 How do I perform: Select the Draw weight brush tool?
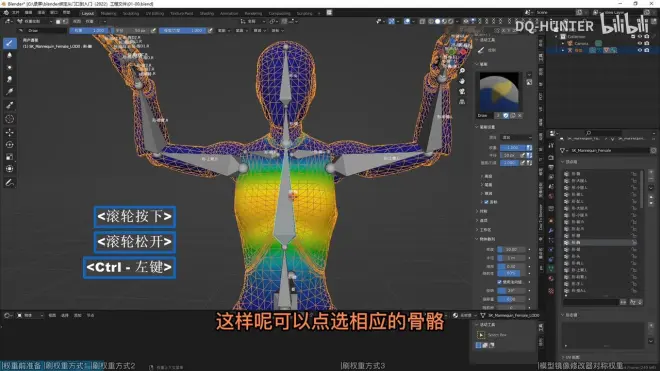(9, 43)
